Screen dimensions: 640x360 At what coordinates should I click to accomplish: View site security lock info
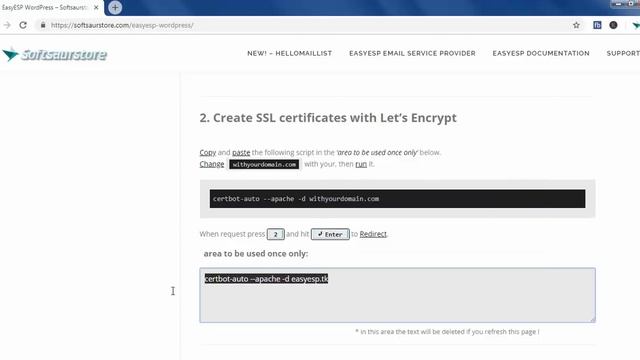coord(42,25)
